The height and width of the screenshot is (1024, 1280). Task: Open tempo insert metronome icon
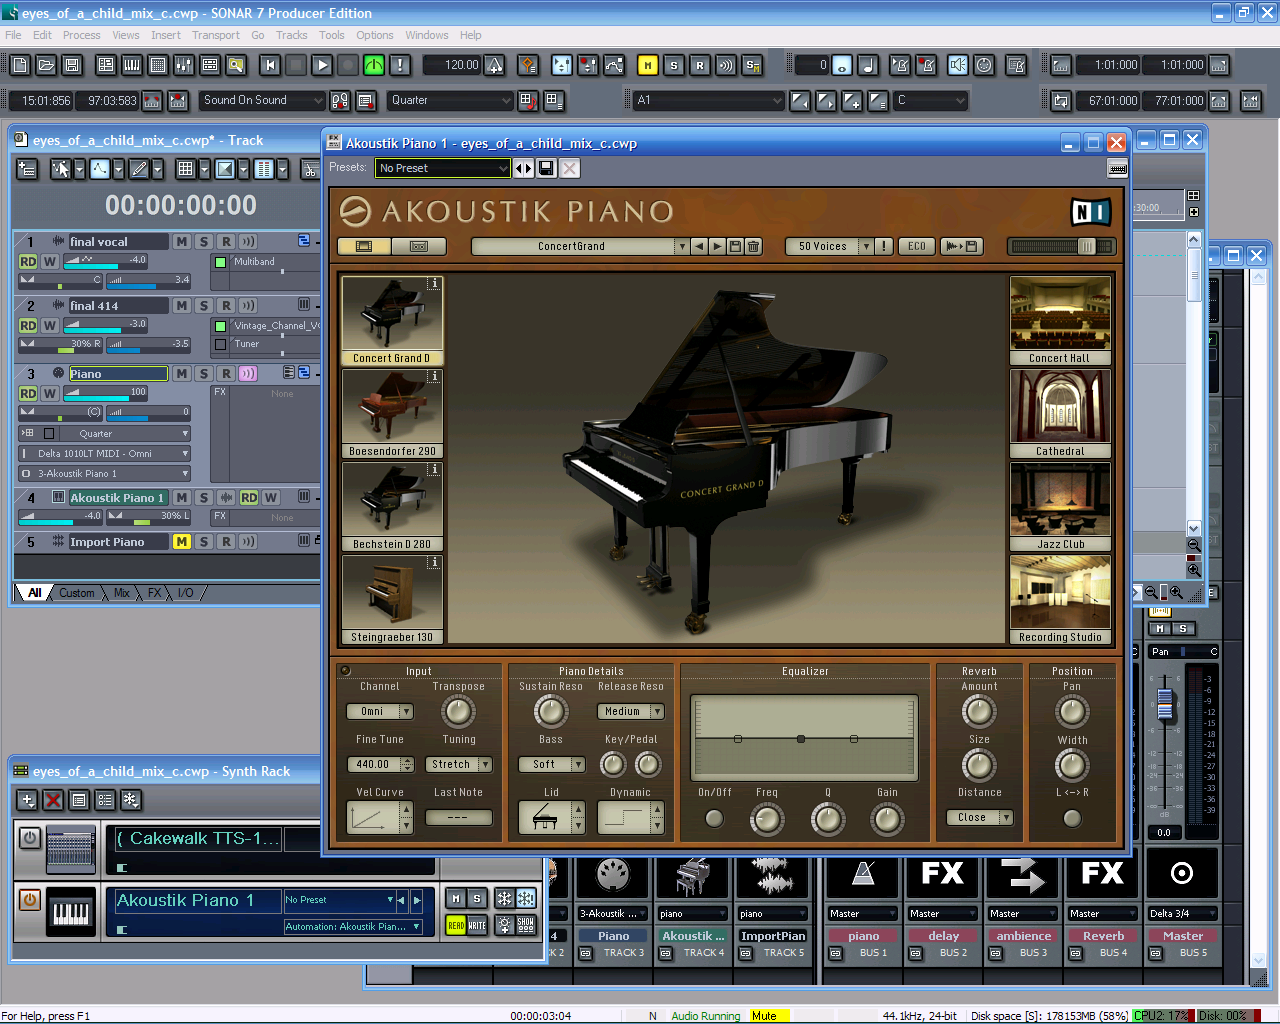point(495,65)
